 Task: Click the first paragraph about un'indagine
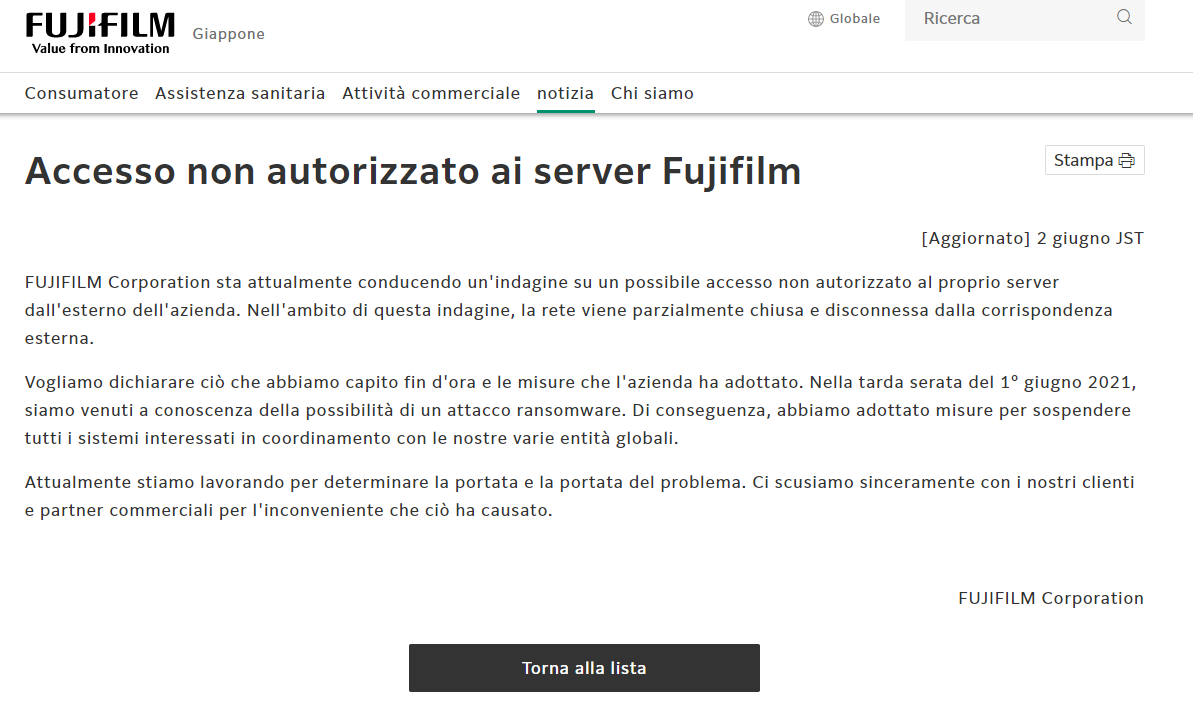pyautogui.click(x=570, y=310)
